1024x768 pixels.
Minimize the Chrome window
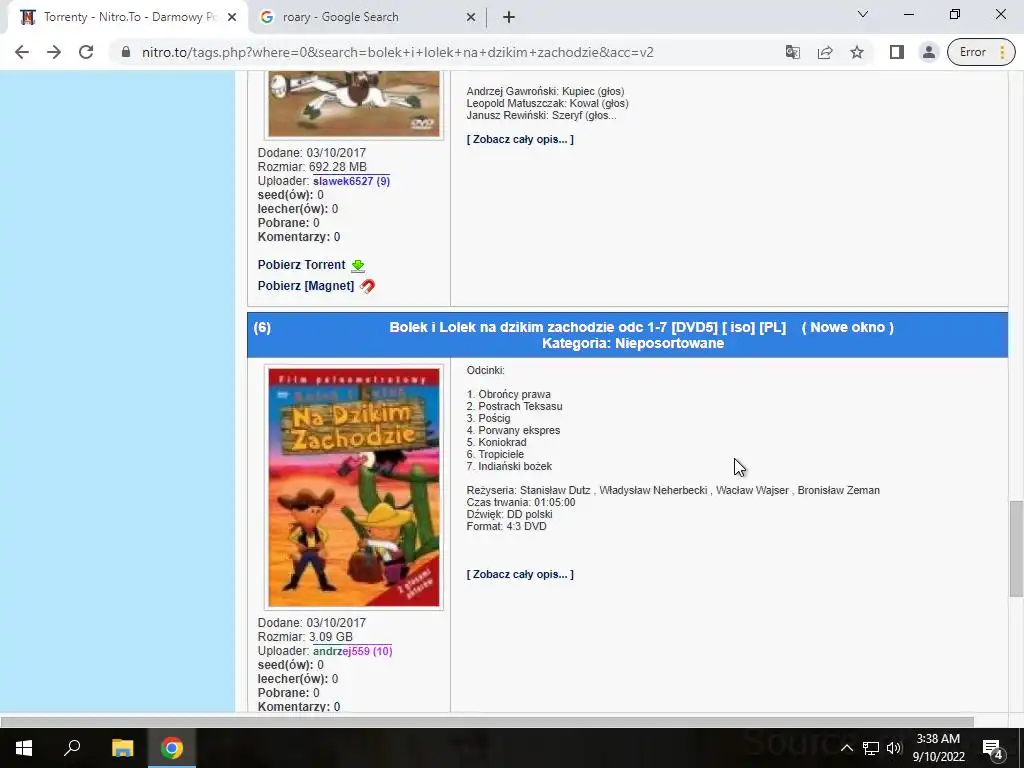[x=909, y=14]
